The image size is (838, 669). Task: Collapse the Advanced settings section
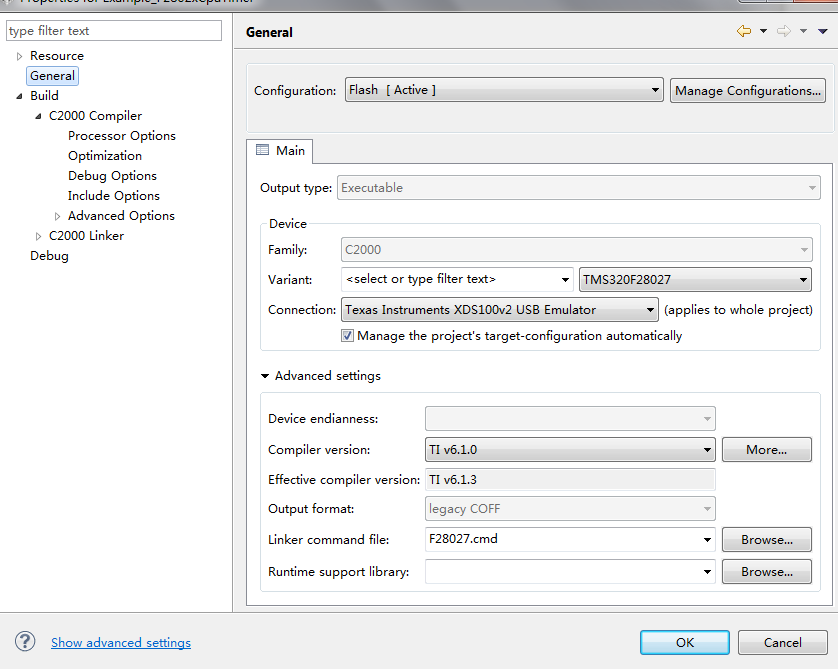coord(265,376)
